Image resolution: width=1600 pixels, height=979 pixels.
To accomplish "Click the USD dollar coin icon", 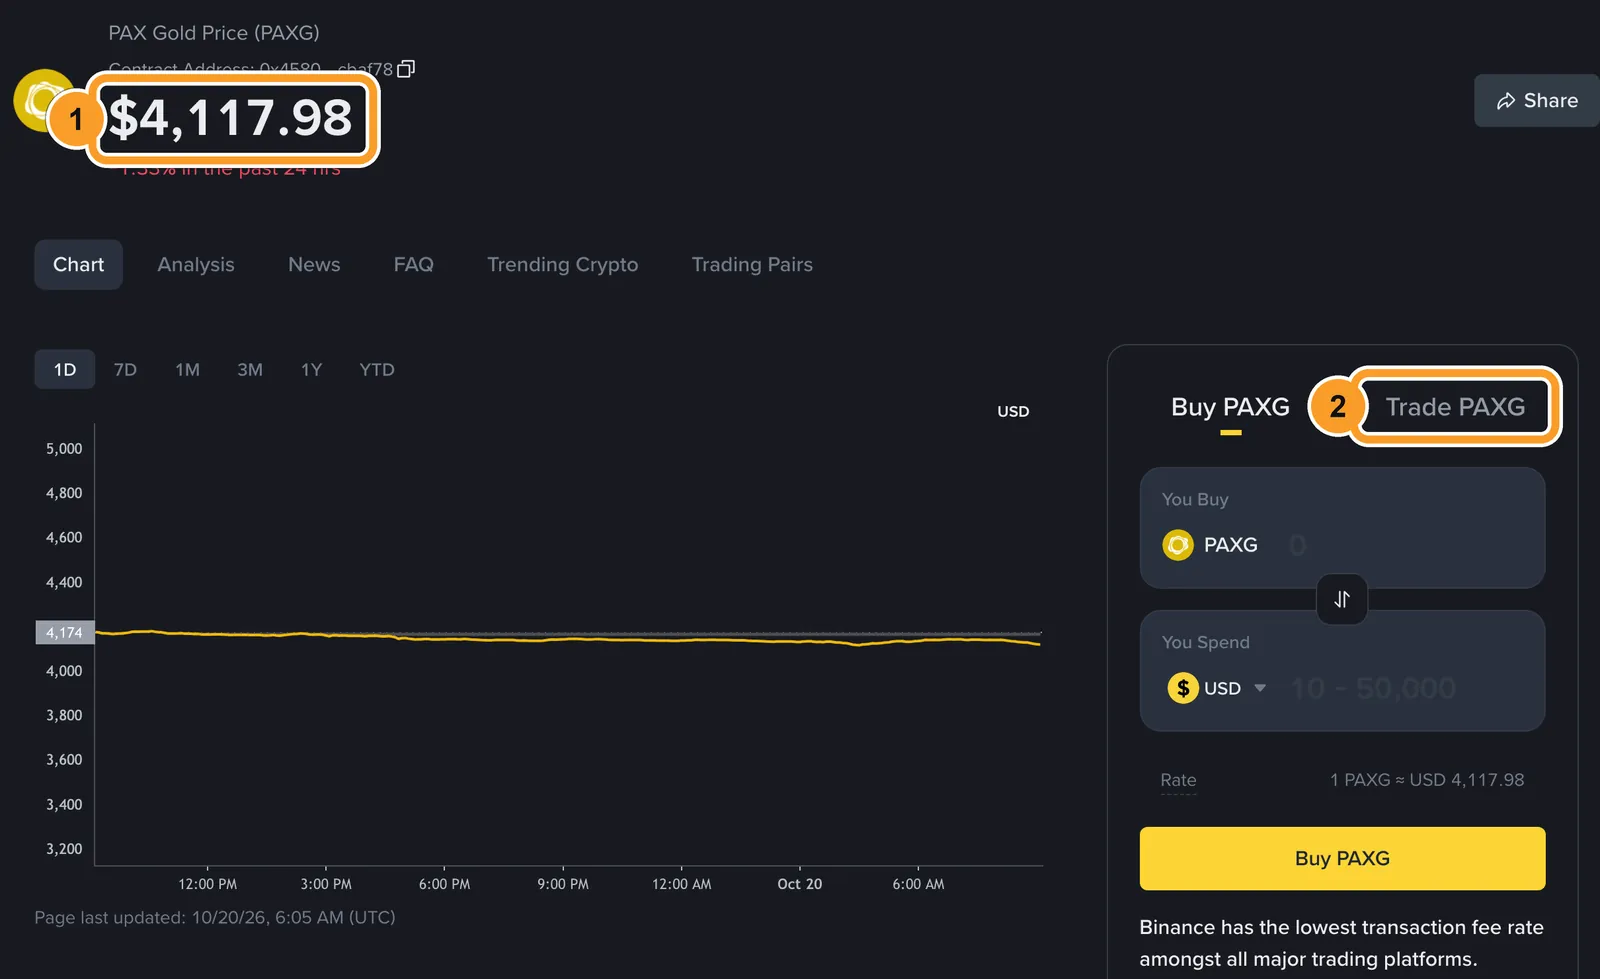I will [1183, 688].
